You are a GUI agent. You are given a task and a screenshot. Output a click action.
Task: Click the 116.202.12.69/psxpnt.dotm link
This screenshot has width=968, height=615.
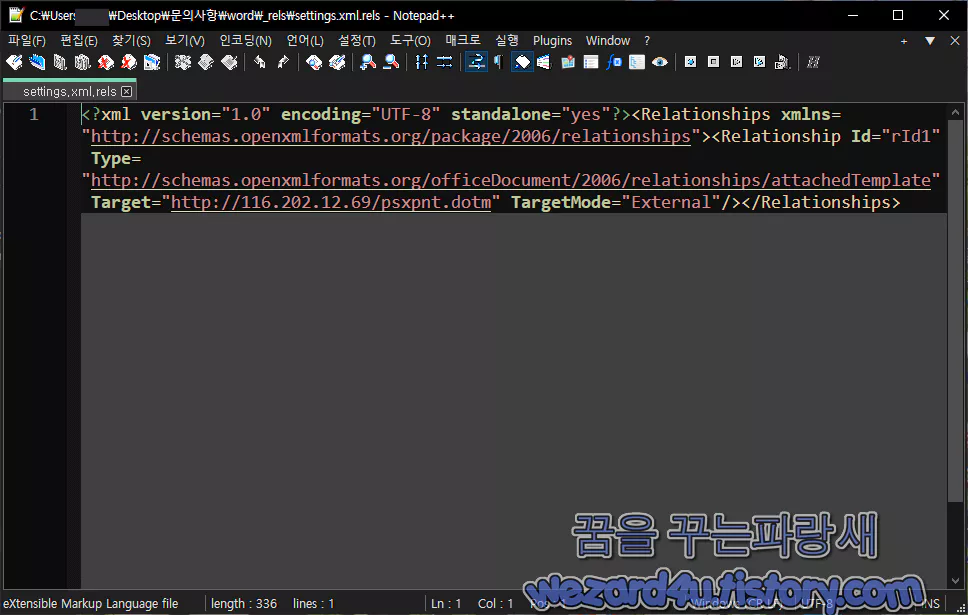point(331,202)
